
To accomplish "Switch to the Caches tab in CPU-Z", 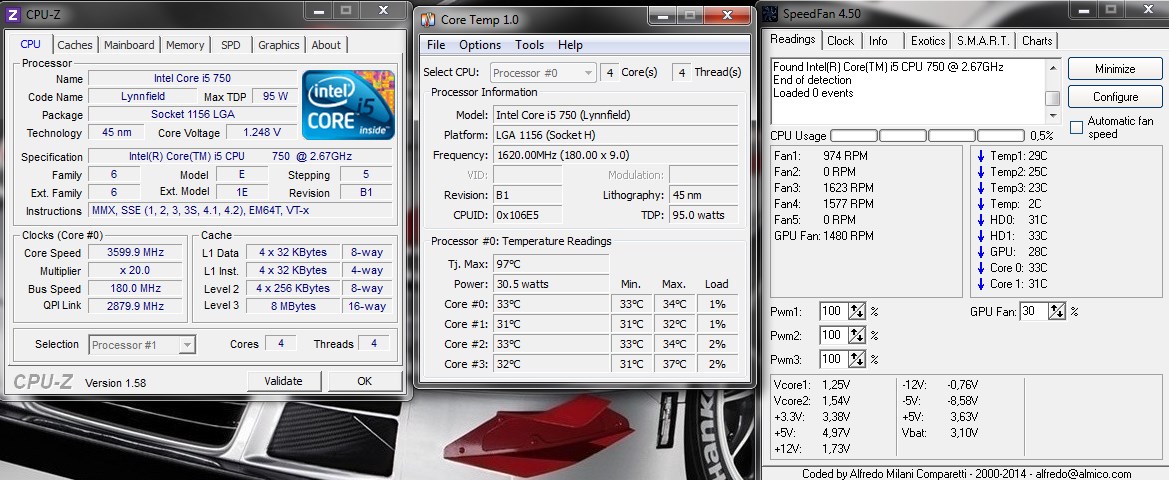I will click(x=75, y=45).
